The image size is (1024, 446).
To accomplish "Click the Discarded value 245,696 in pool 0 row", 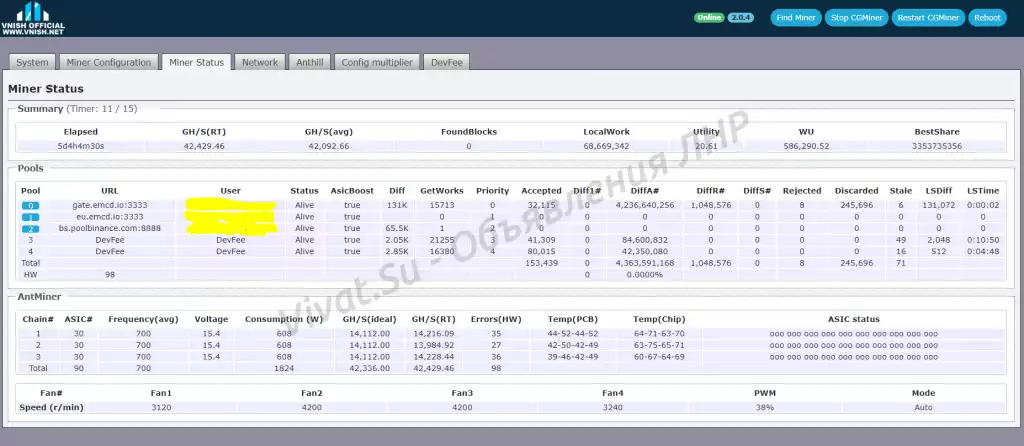I will 856,205.
